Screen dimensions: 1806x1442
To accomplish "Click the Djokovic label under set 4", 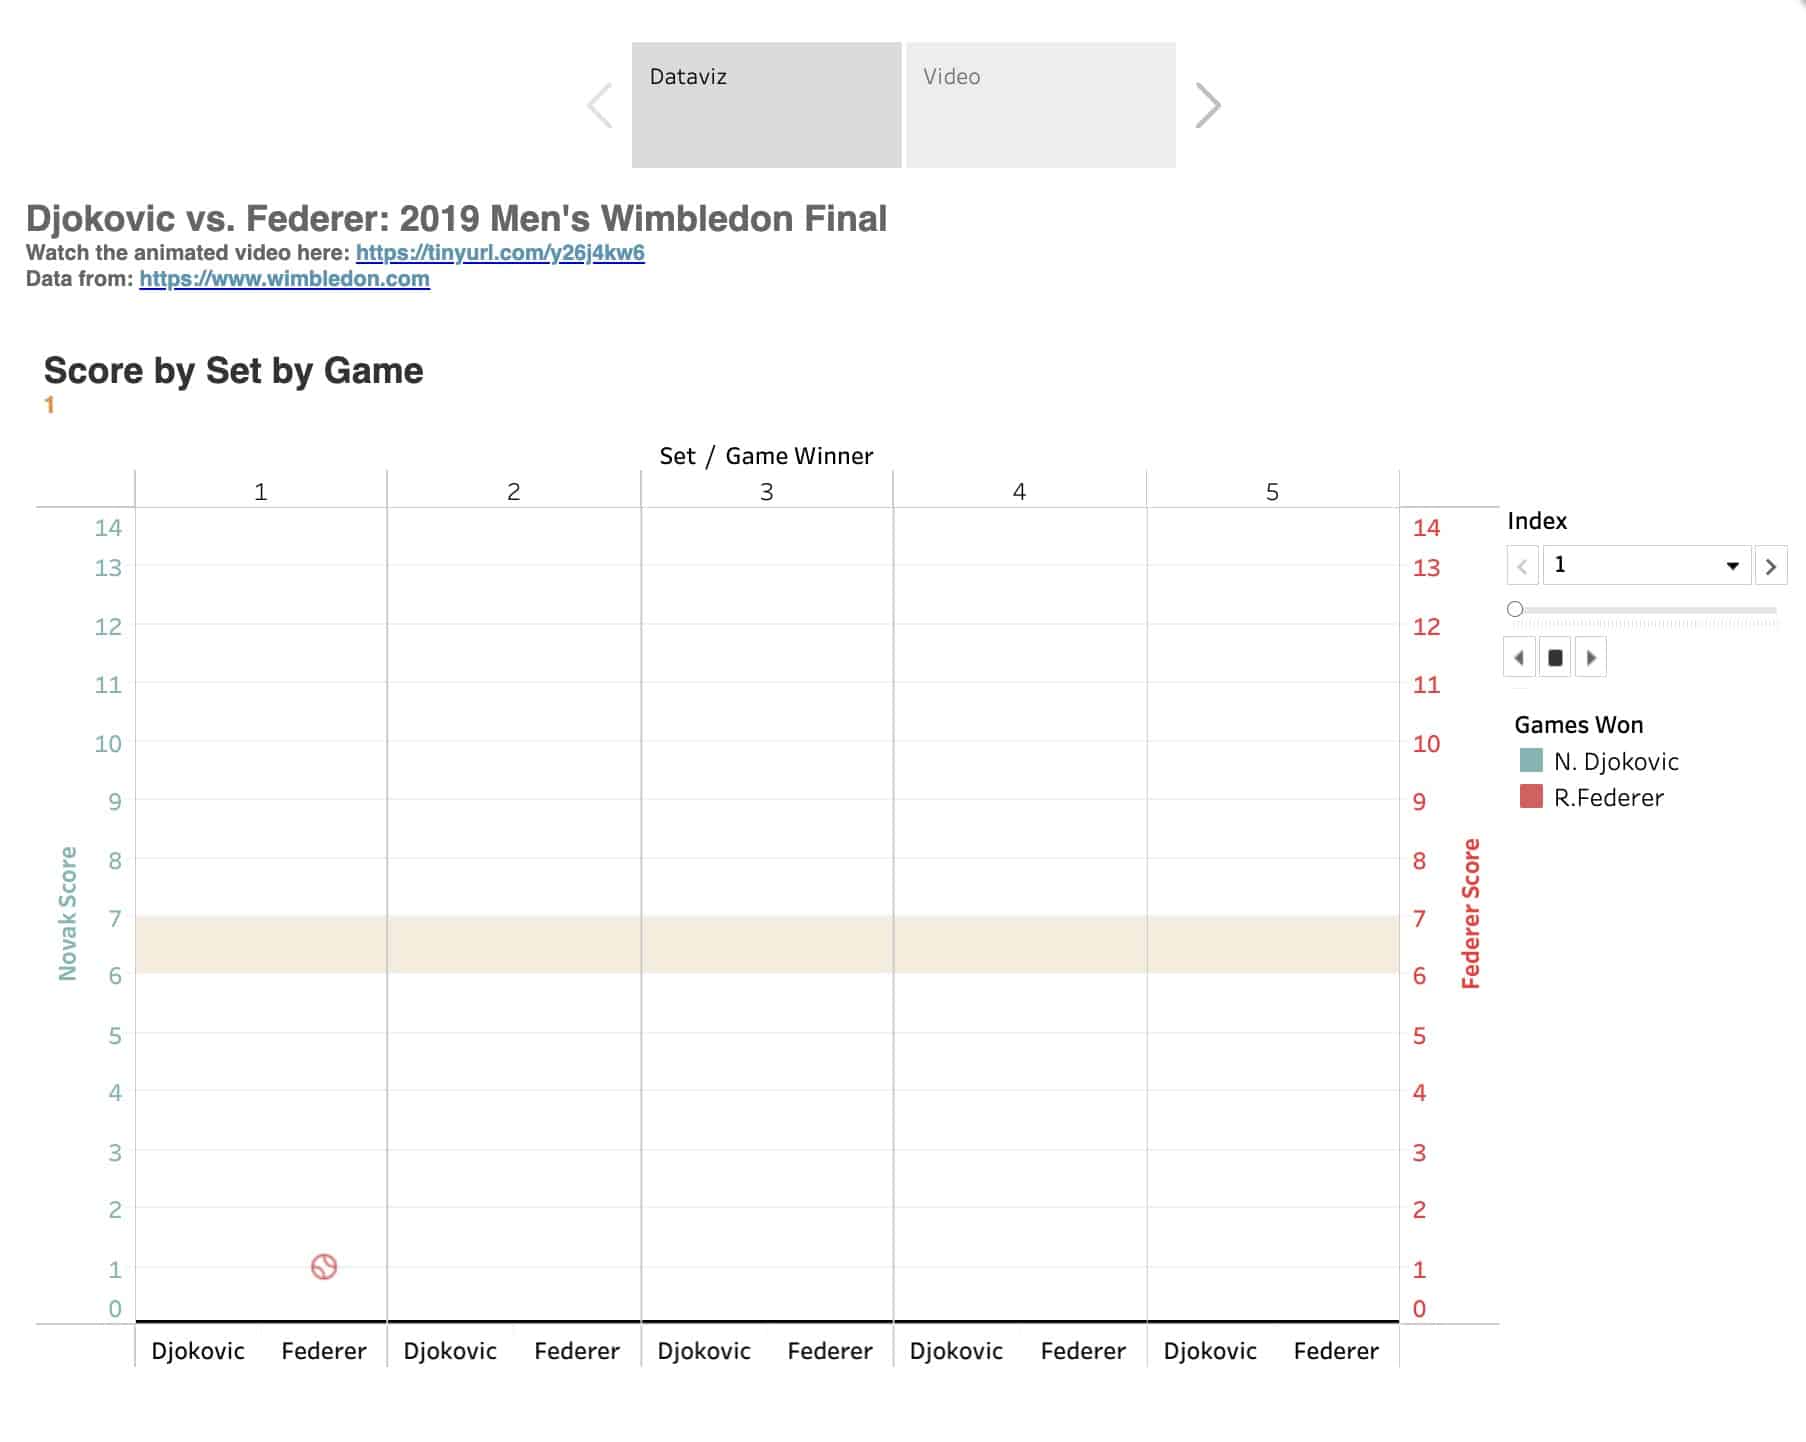I will pos(956,1351).
